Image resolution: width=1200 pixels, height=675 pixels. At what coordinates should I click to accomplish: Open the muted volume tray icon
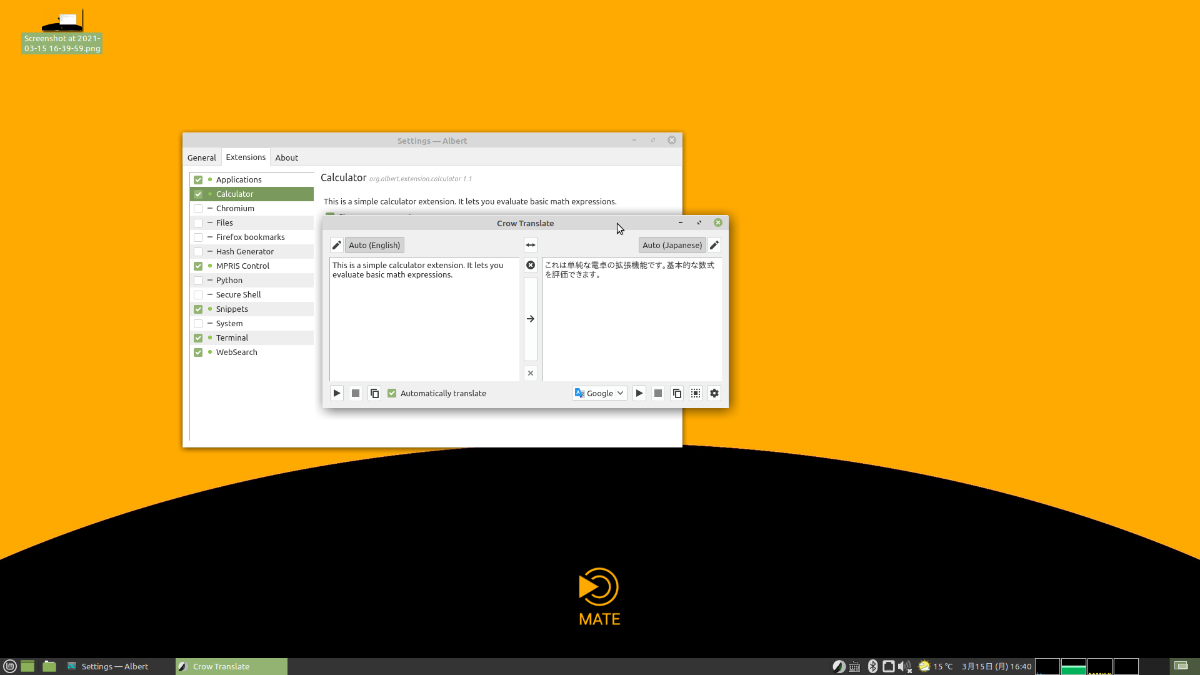tap(904, 666)
